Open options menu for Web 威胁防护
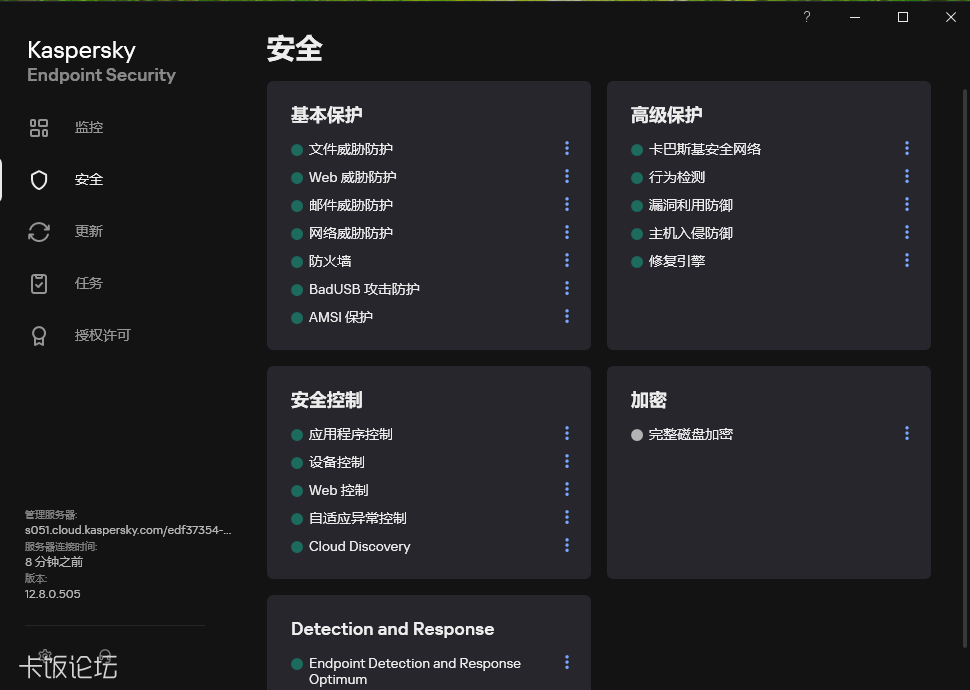Image resolution: width=970 pixels, height=690 pixels. pos(567,176)
